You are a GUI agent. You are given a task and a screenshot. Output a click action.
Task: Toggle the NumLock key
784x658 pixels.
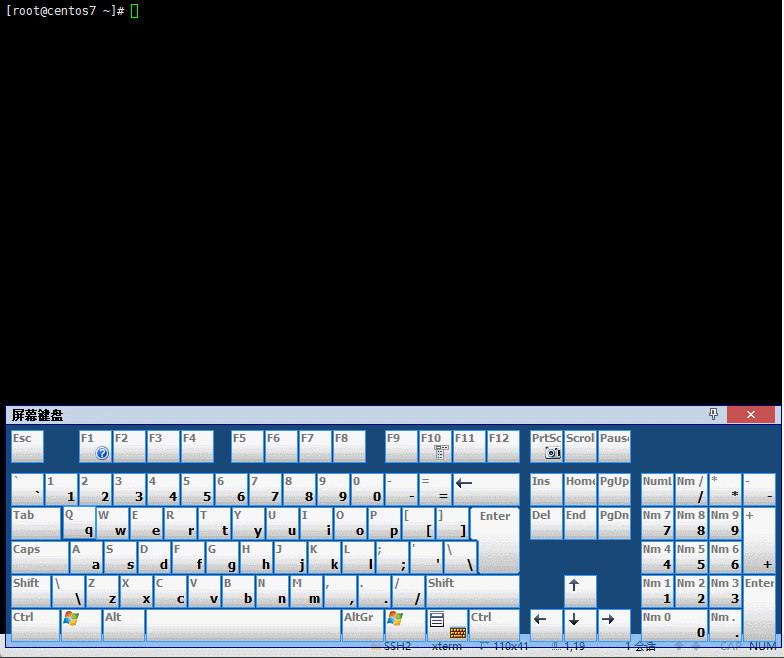(657, 490)
